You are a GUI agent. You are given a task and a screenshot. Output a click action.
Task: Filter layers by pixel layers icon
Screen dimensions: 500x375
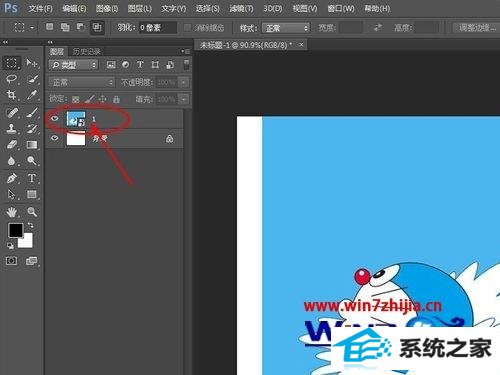111,65
